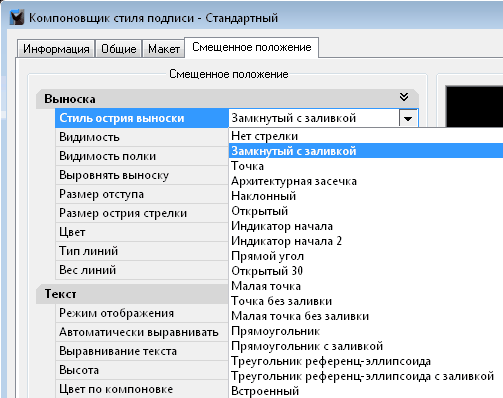Switch to the Информация tab
The height and width of the screenshot is (398, 503).
[56, 49]
